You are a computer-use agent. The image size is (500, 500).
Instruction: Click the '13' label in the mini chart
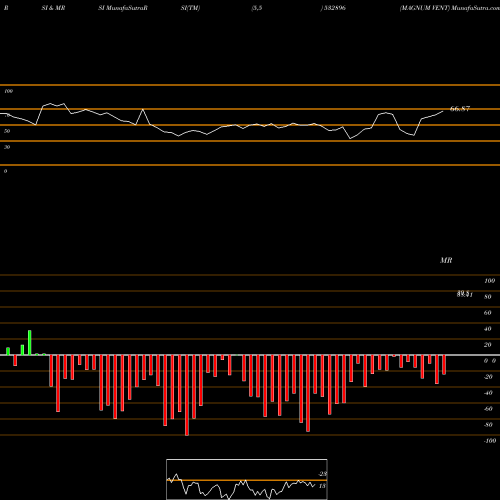(x=322, y=486)
